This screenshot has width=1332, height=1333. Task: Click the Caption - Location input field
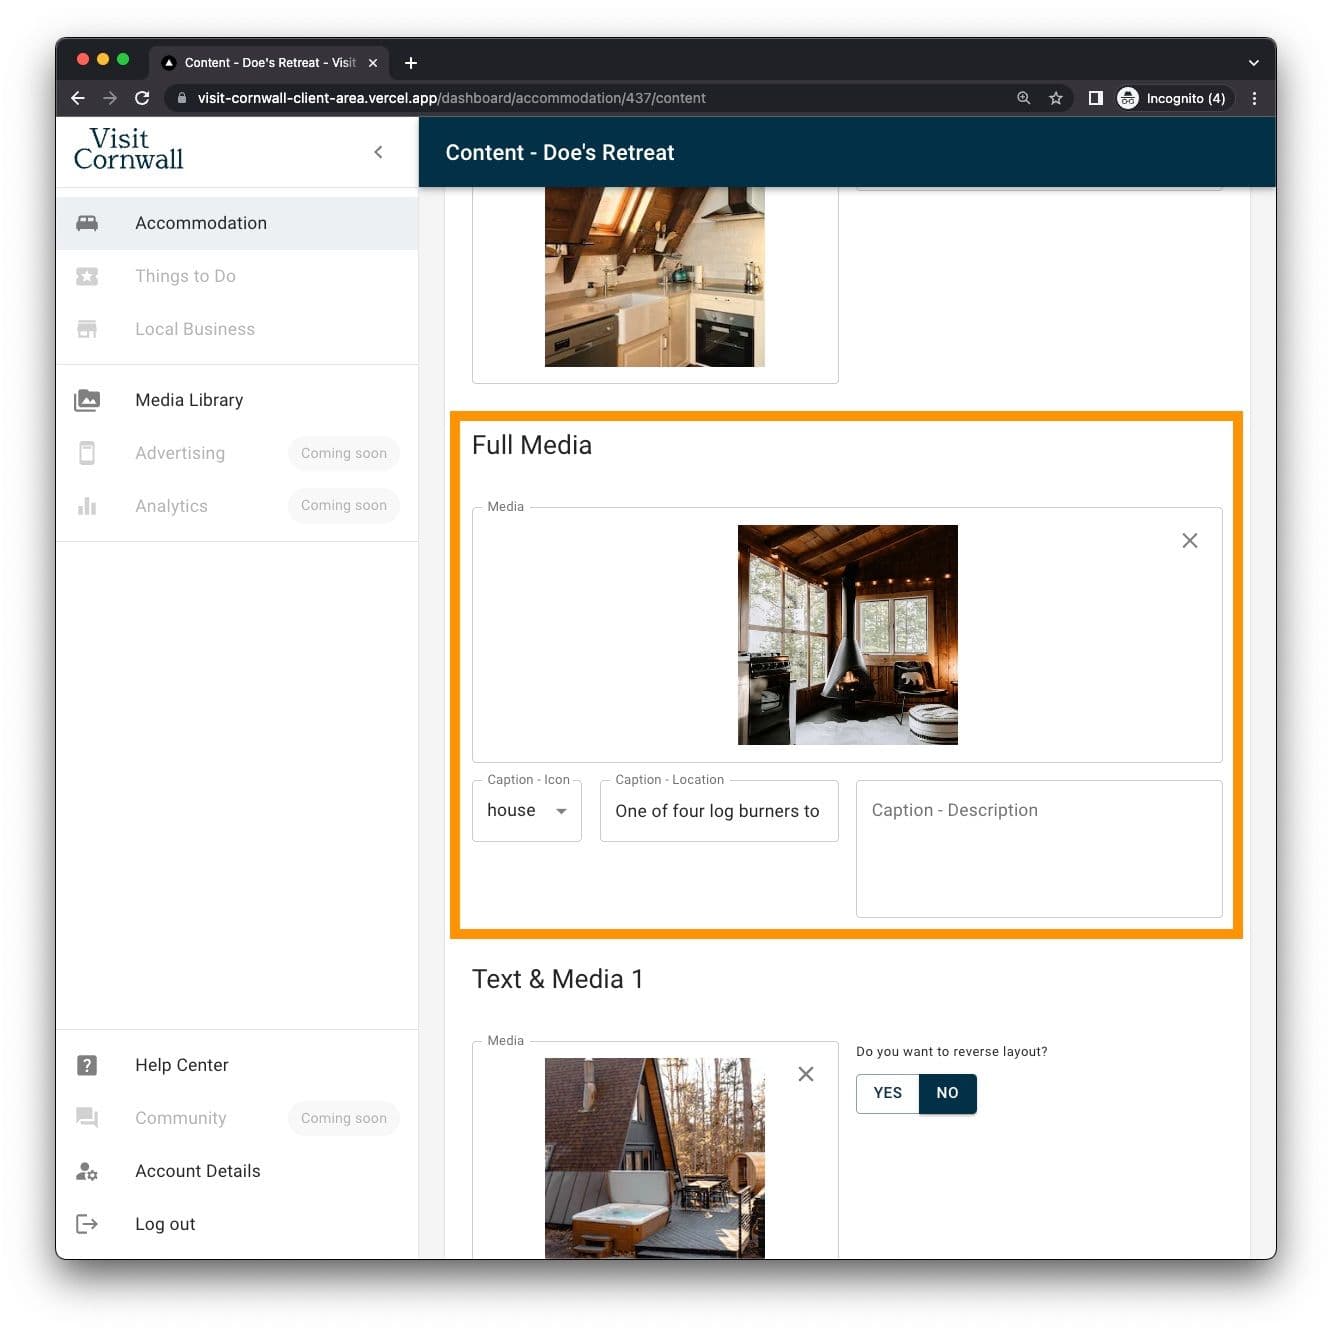718,811
